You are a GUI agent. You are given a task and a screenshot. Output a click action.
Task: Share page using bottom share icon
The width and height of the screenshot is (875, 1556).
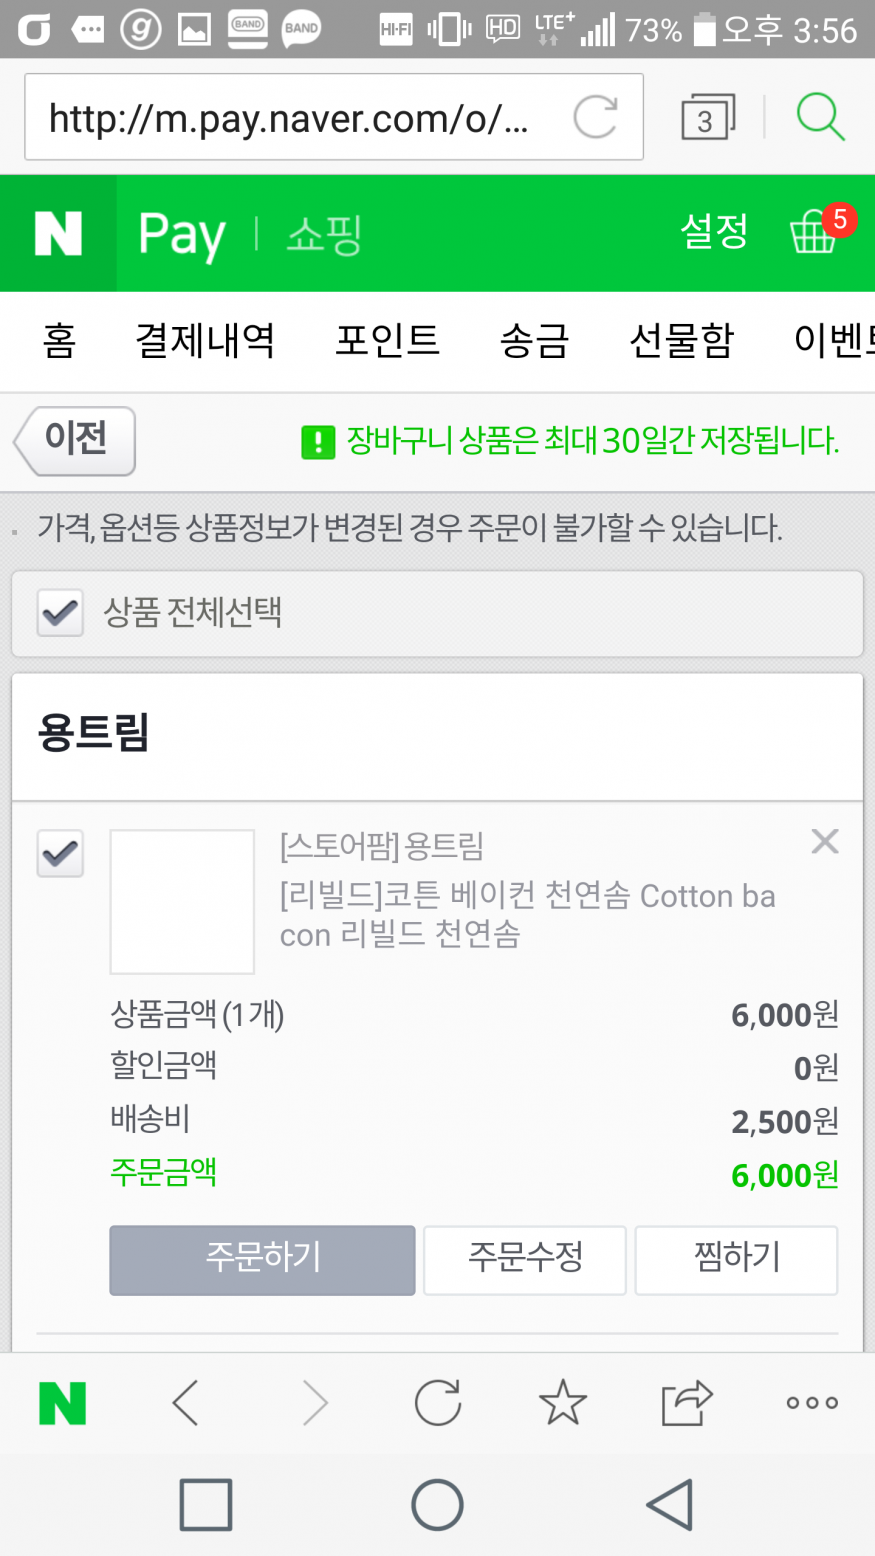click(x=687, y=1402)
